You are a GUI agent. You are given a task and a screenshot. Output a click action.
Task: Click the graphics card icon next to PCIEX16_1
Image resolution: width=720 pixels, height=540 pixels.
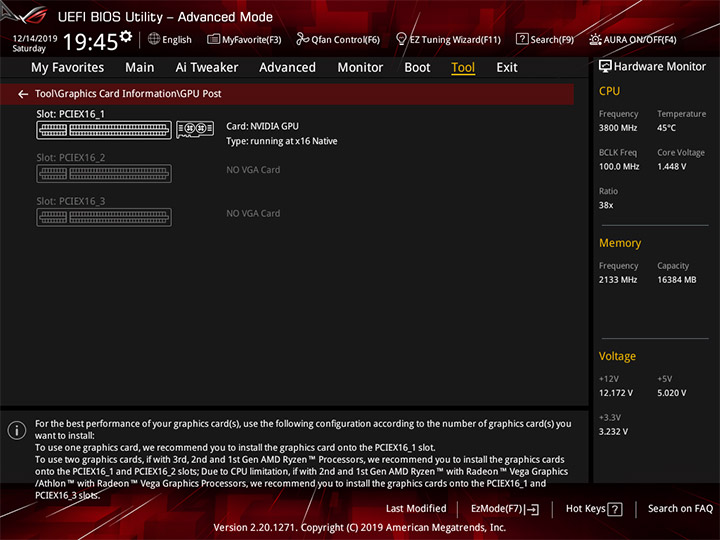[x=195, y=129]
